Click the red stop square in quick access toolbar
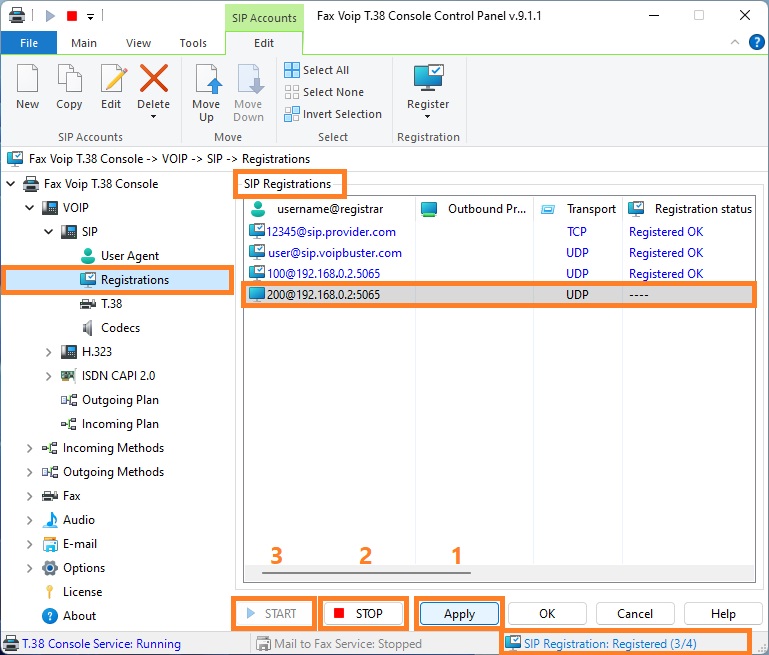Screen dimensions: 769x655 point(72,16)
